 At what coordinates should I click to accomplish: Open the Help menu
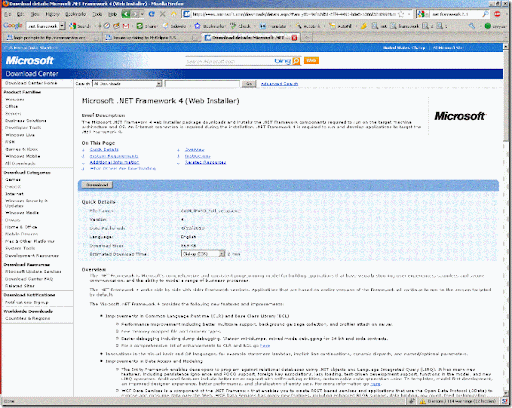pos(113,14)
